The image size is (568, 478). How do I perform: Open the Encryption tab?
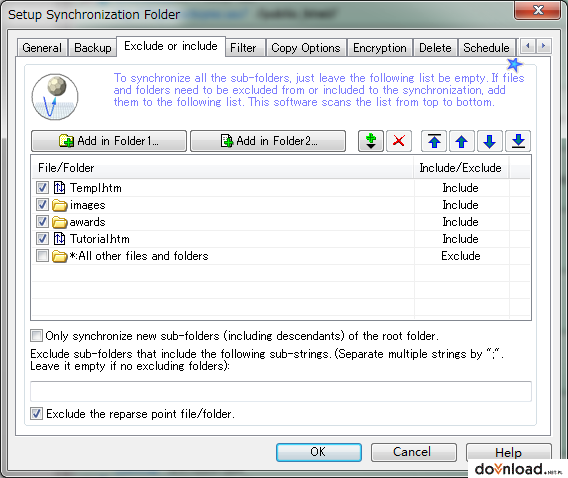tap(380, 48)
